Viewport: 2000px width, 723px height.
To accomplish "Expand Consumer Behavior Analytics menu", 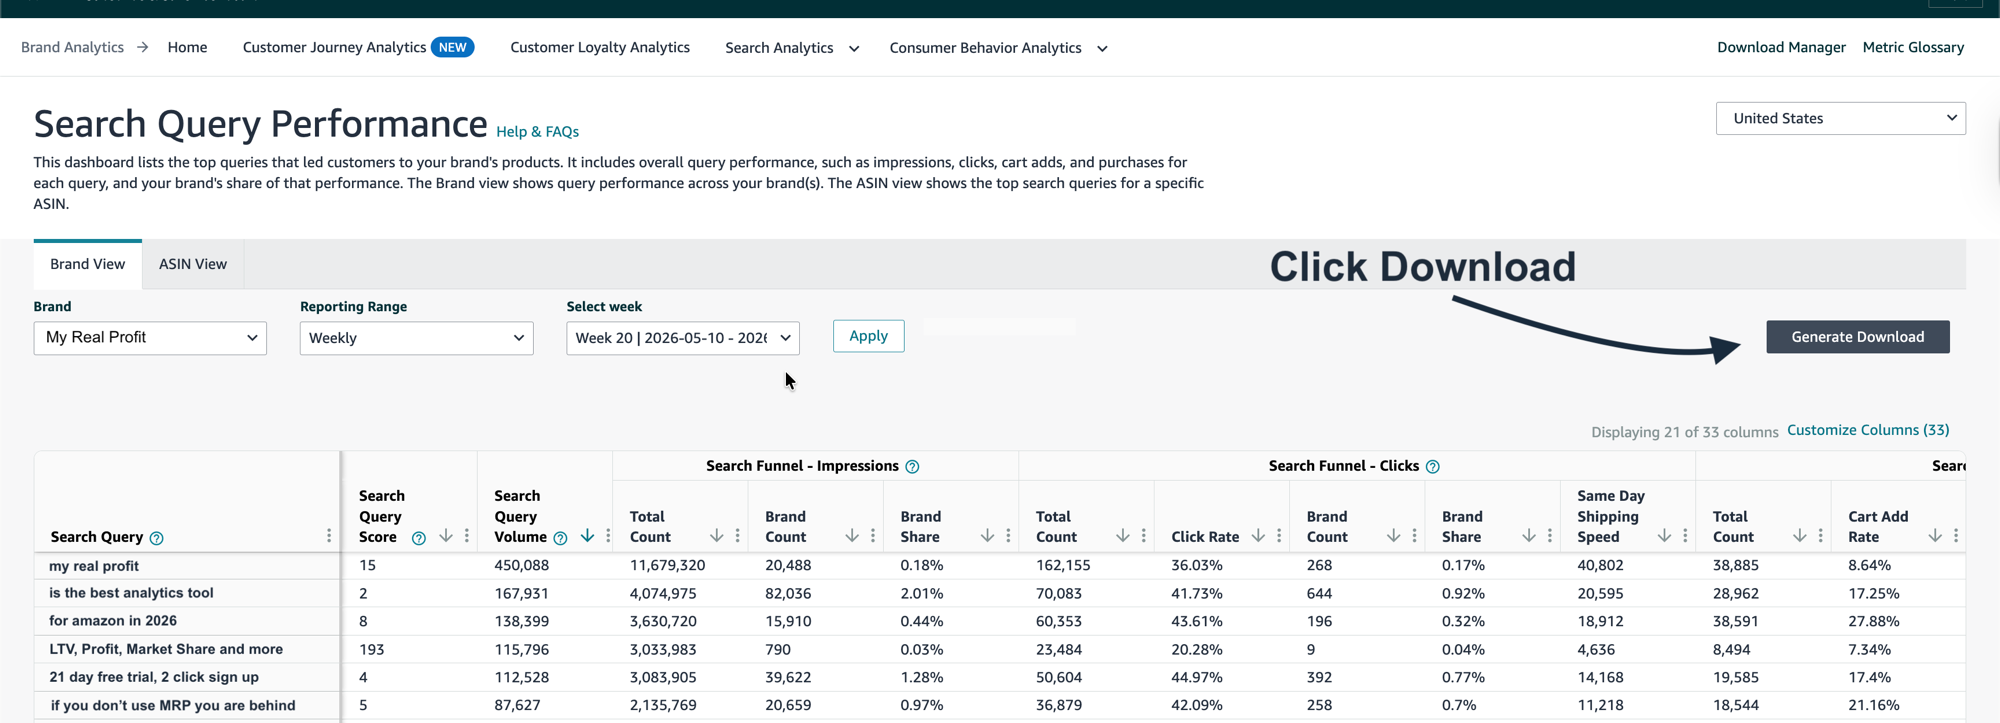I will (998, 48).
